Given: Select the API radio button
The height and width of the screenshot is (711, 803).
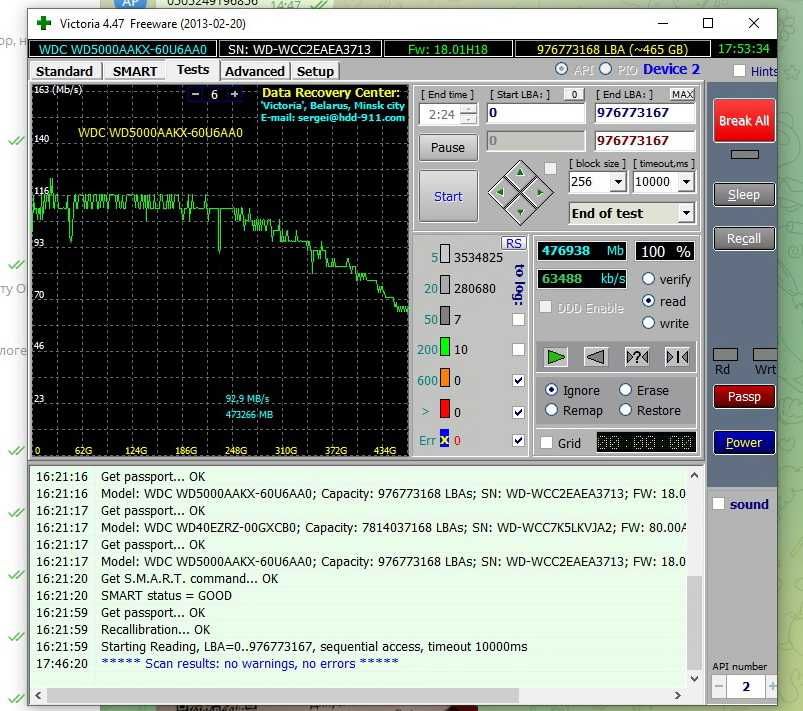Looking at the screenshot, I should pos(561,69).
